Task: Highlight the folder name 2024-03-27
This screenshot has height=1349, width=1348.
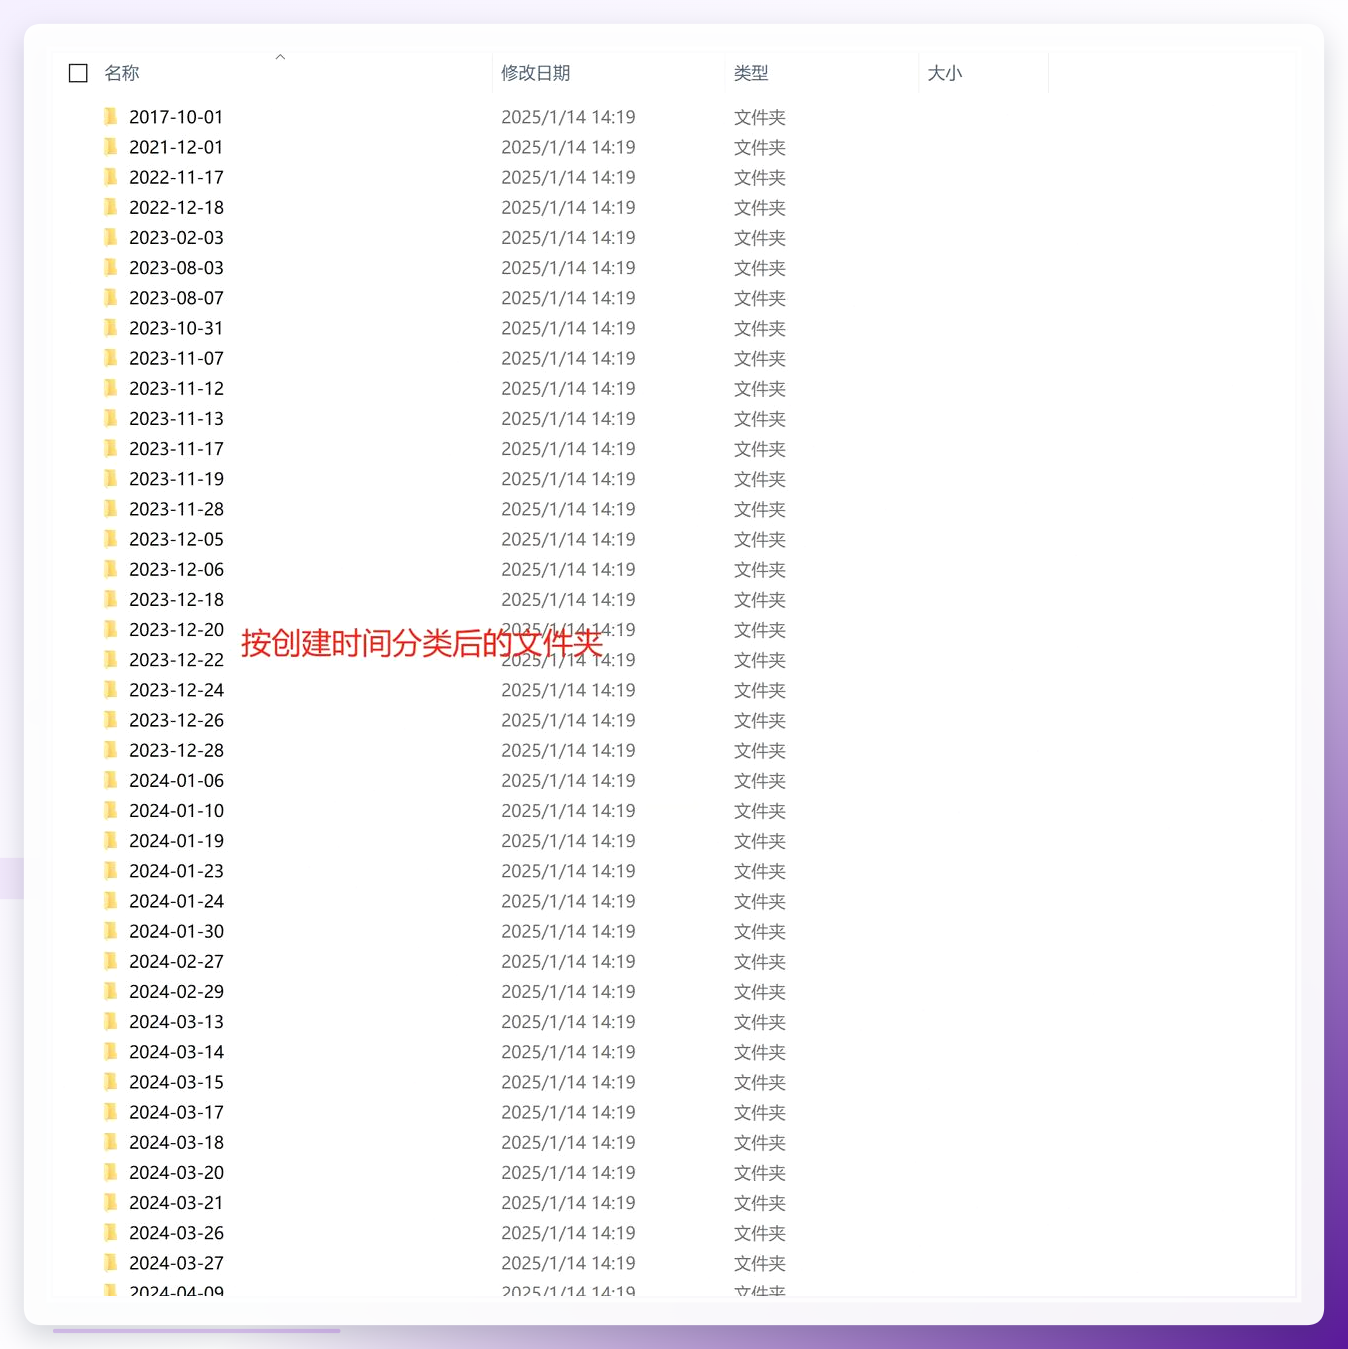Action: click(176, 1263)
